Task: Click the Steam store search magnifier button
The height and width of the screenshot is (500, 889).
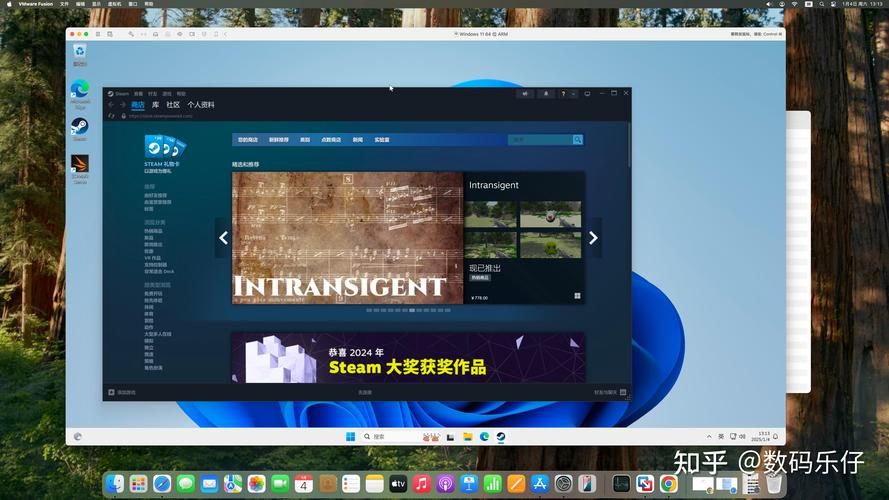Action: 577,139
